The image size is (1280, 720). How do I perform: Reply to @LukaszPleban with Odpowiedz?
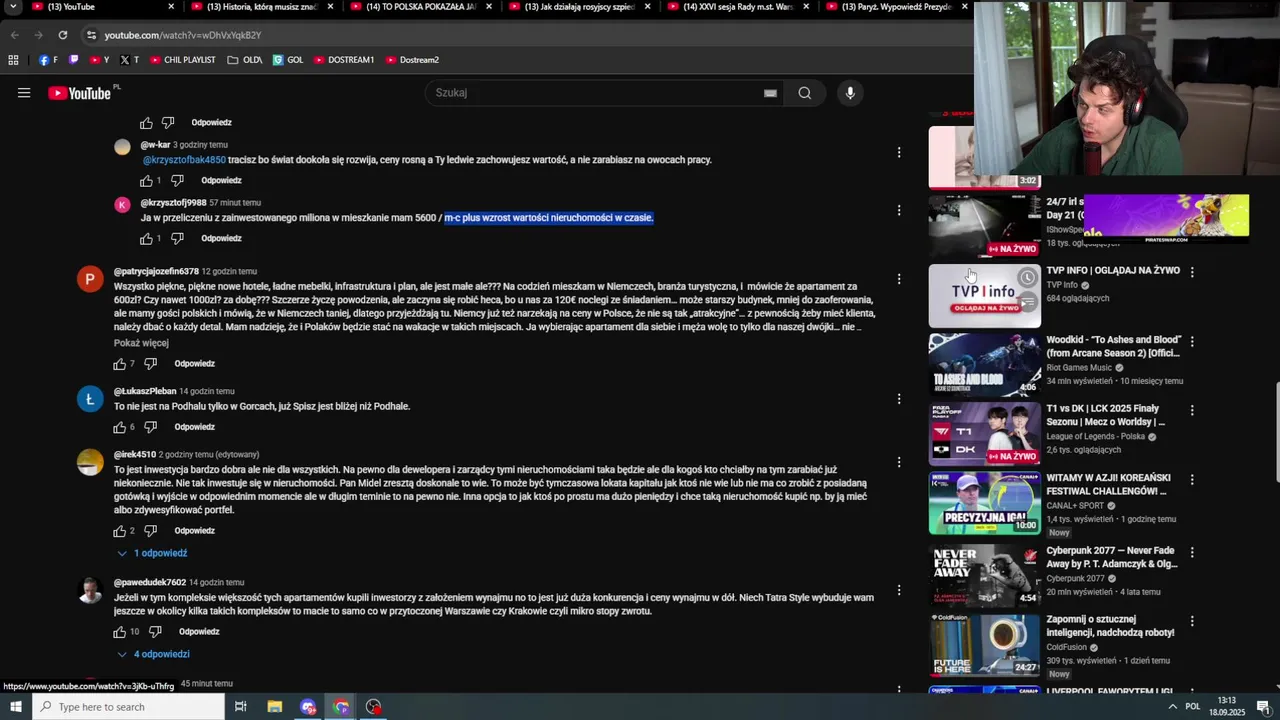(x=194, y=427)
